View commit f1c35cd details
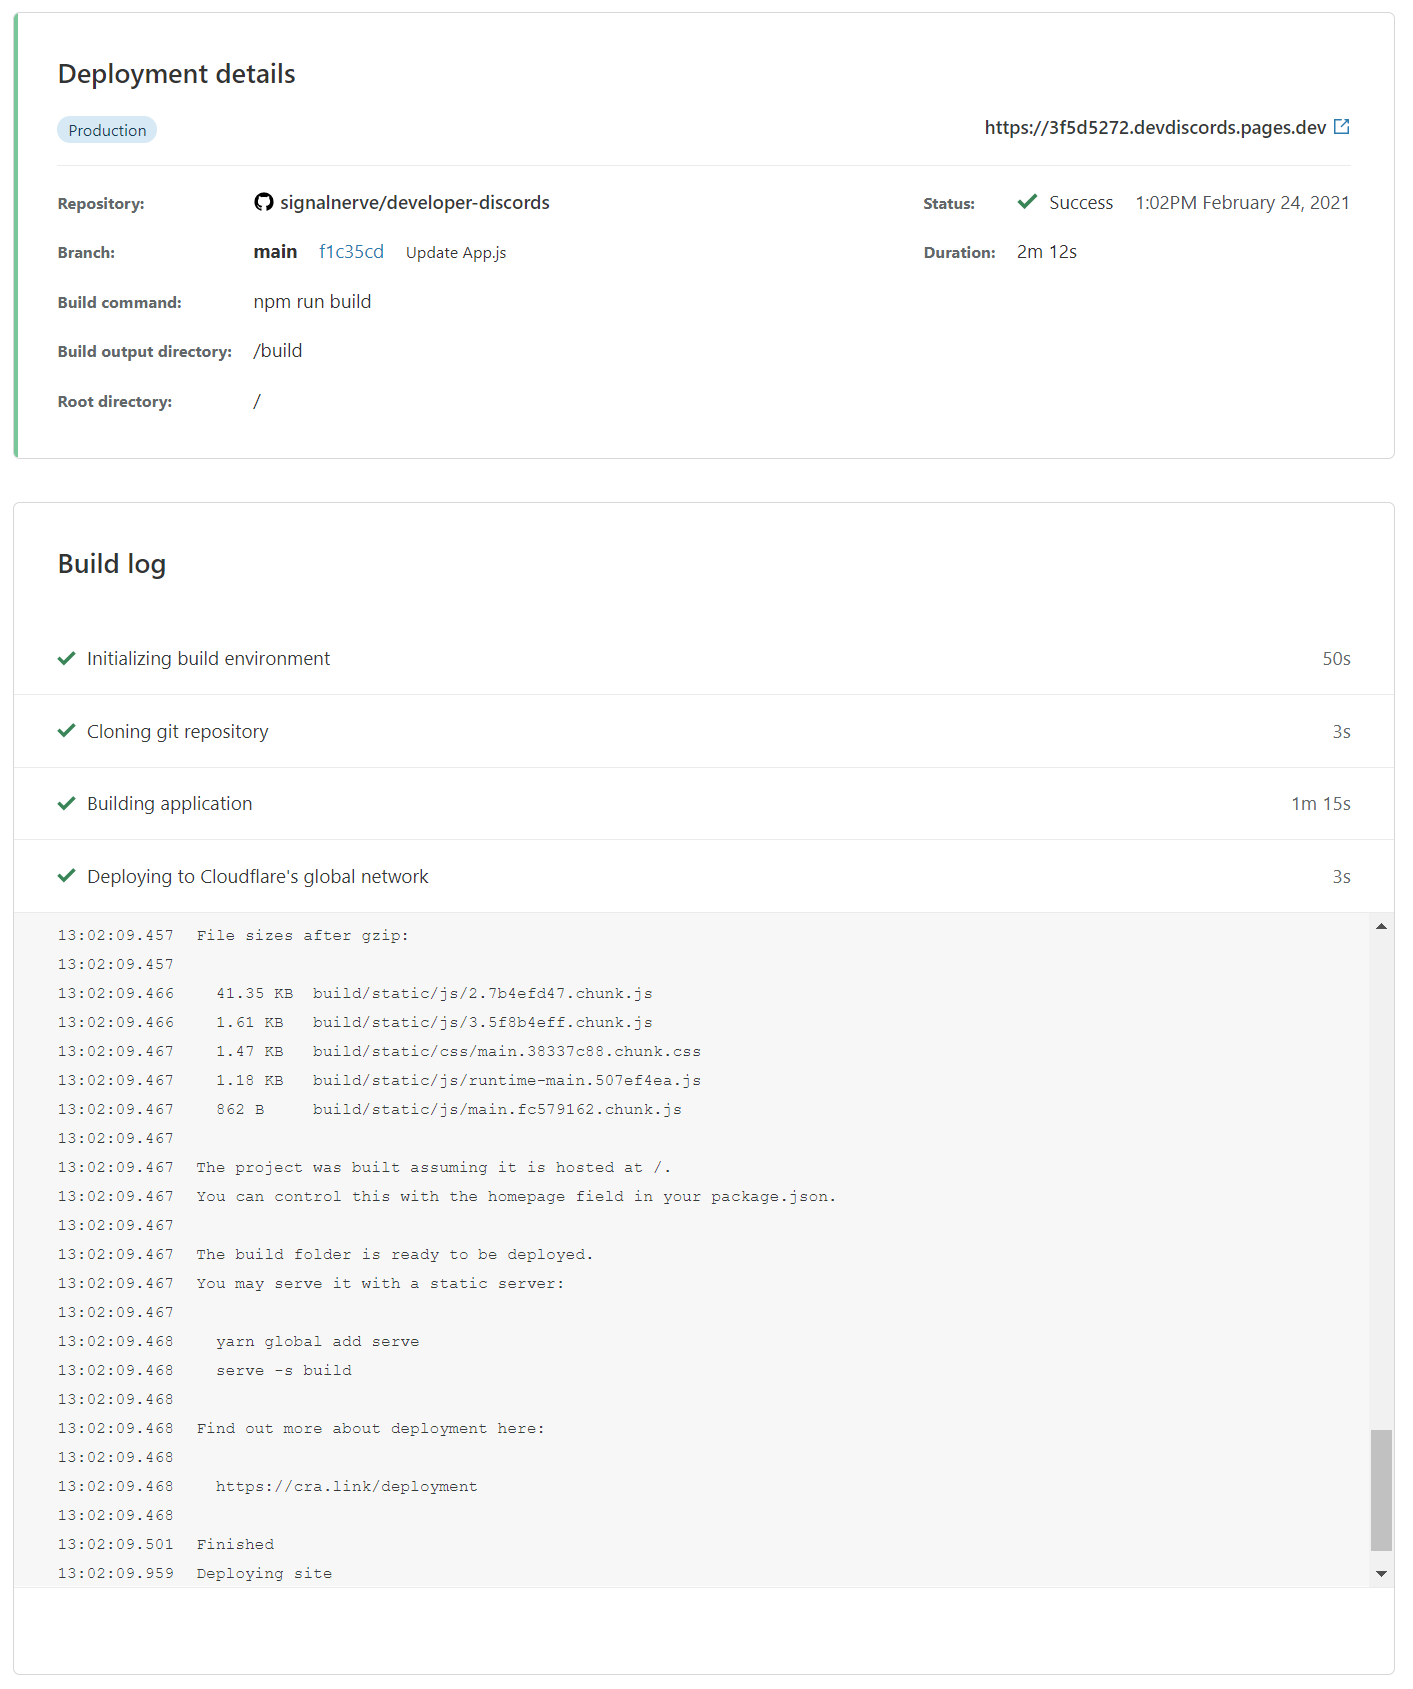1413x1689 pixels. click(351, 251)
